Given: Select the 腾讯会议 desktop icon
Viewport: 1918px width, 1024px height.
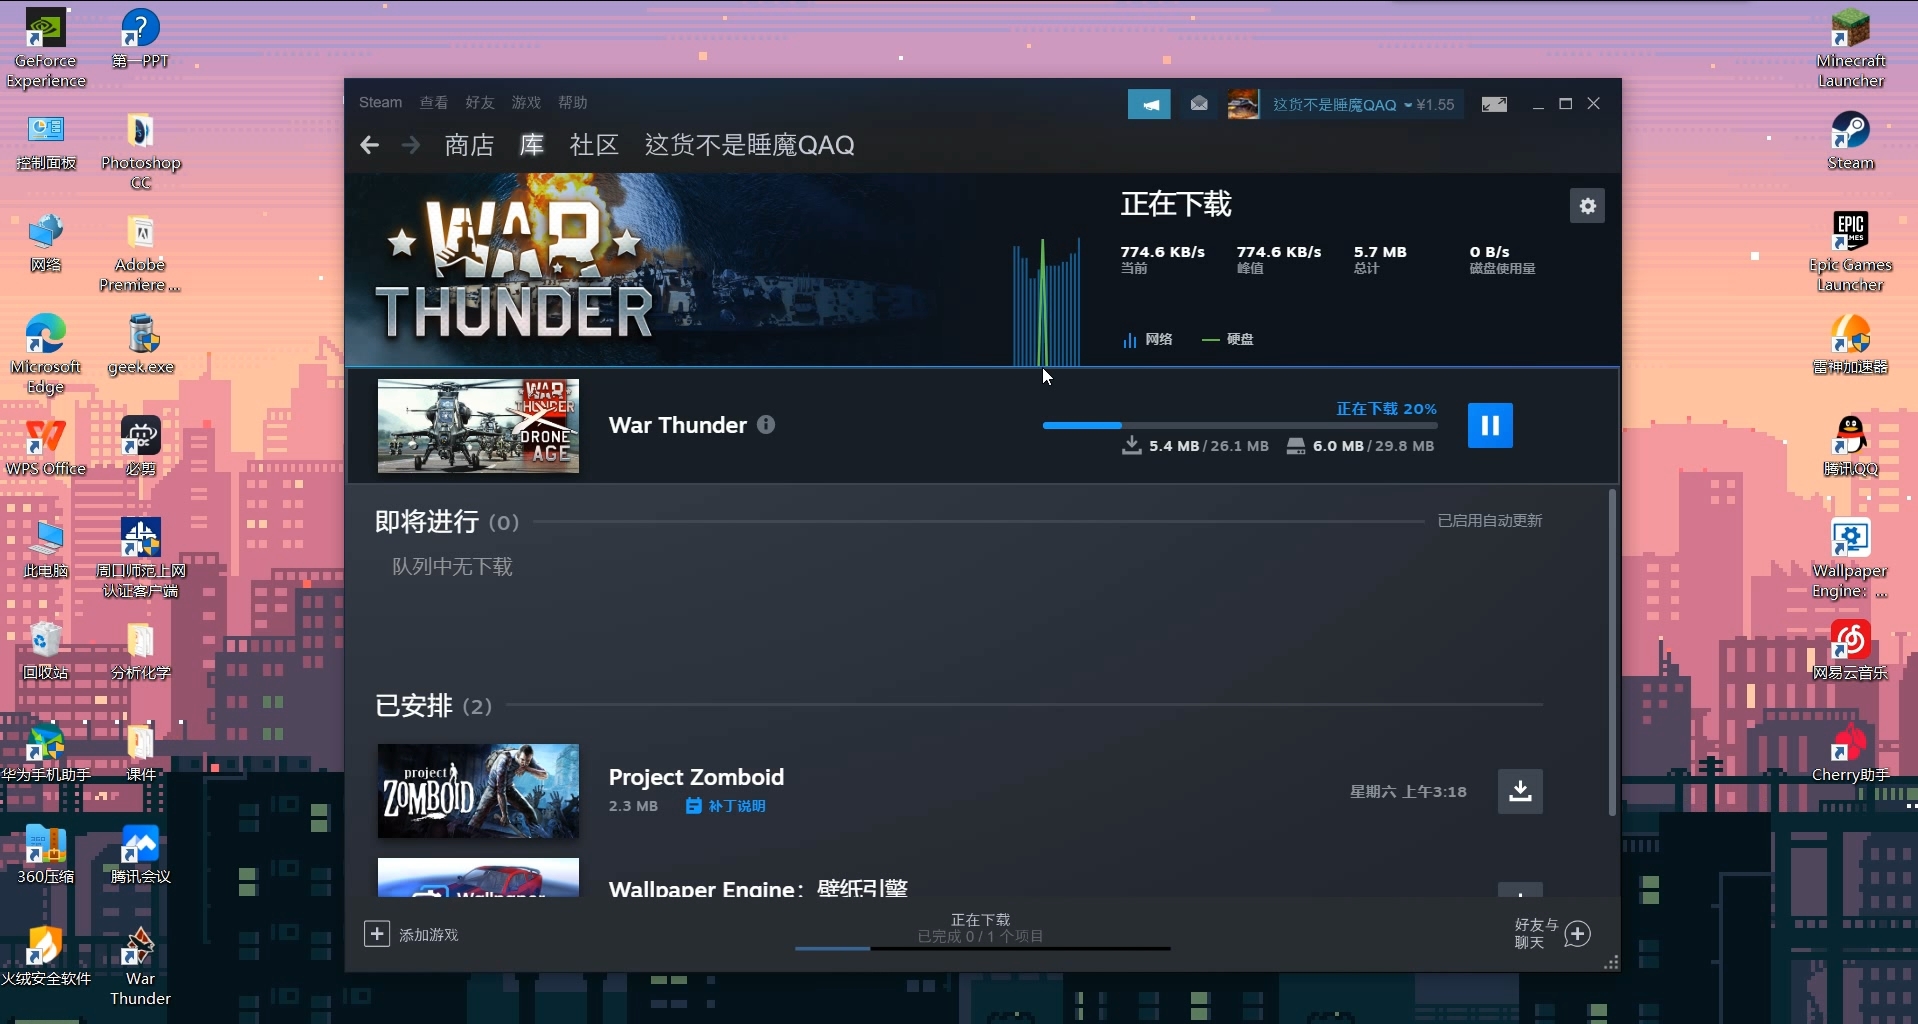Looking at the screenshot, I should (x=140, y=855).
